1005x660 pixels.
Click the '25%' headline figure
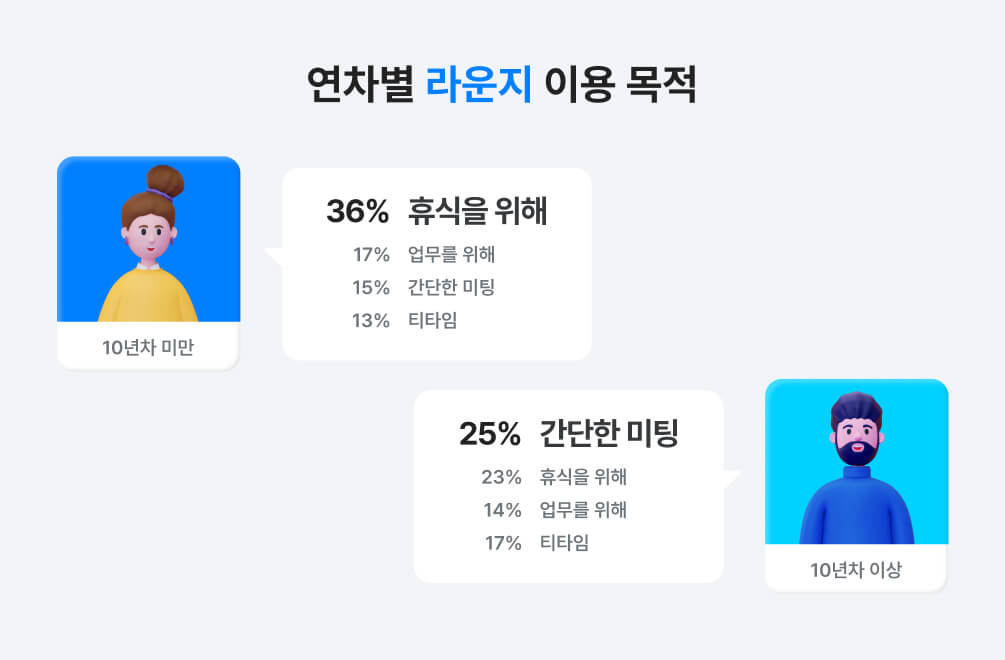click(x=490, y=434)
